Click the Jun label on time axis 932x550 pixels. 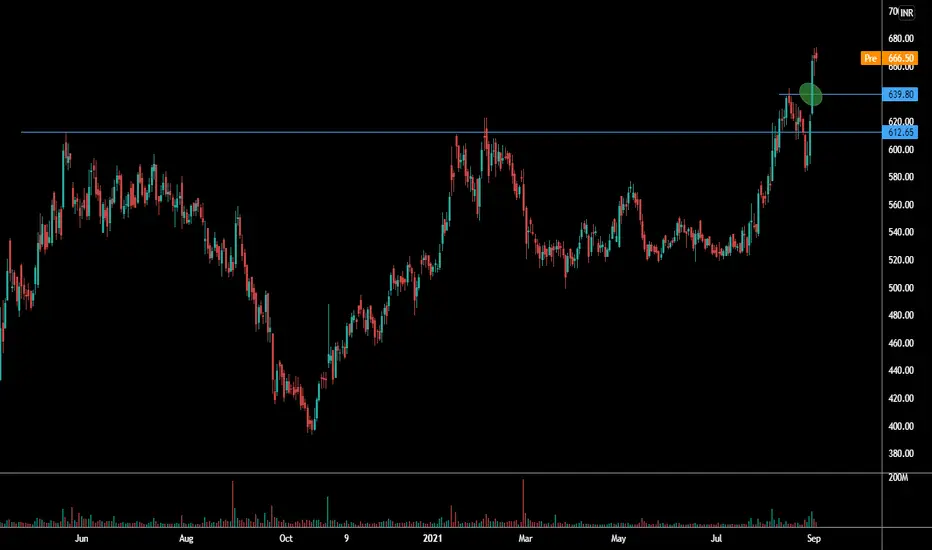[81, 539]
